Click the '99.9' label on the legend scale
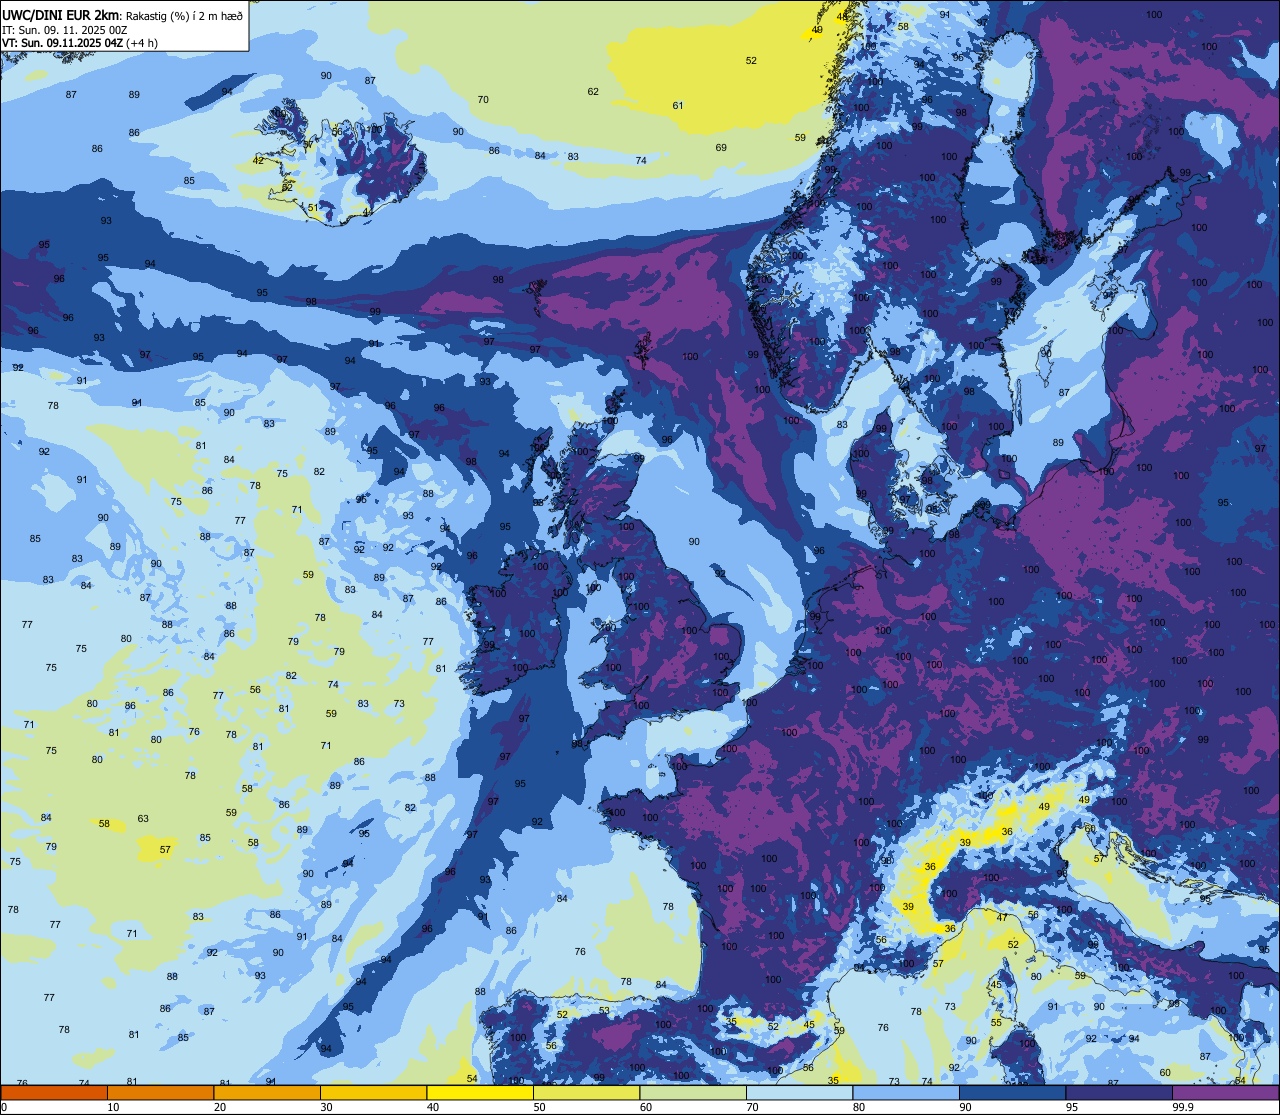The image size is (1280, 1115). coord(1183,1107)
